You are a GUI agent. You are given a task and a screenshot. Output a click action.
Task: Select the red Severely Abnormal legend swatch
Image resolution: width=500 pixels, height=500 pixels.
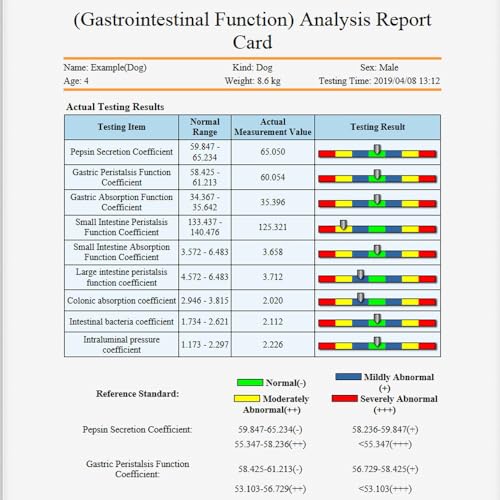pyautogui.click(x=345, y=398)
